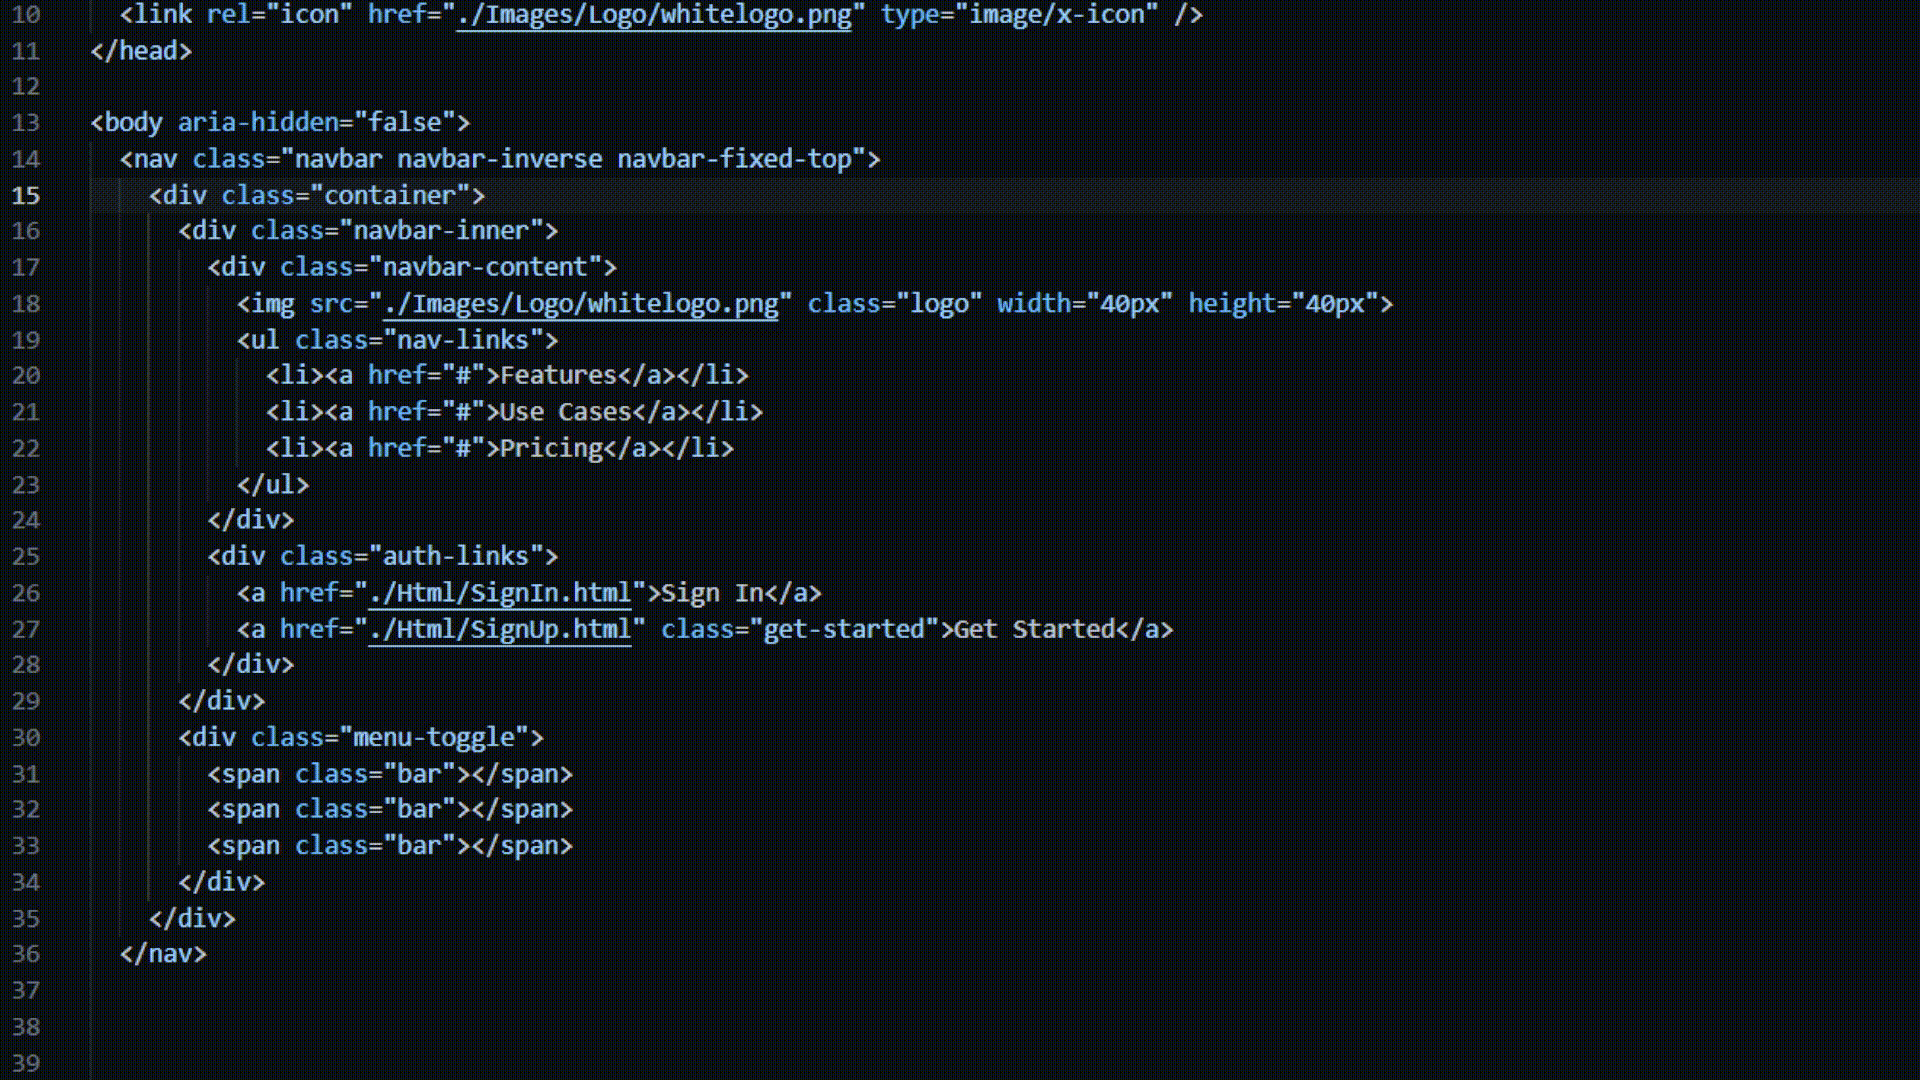Click the closing head tag
This screenshot has height=1080, width=1920.
(141, 51)
